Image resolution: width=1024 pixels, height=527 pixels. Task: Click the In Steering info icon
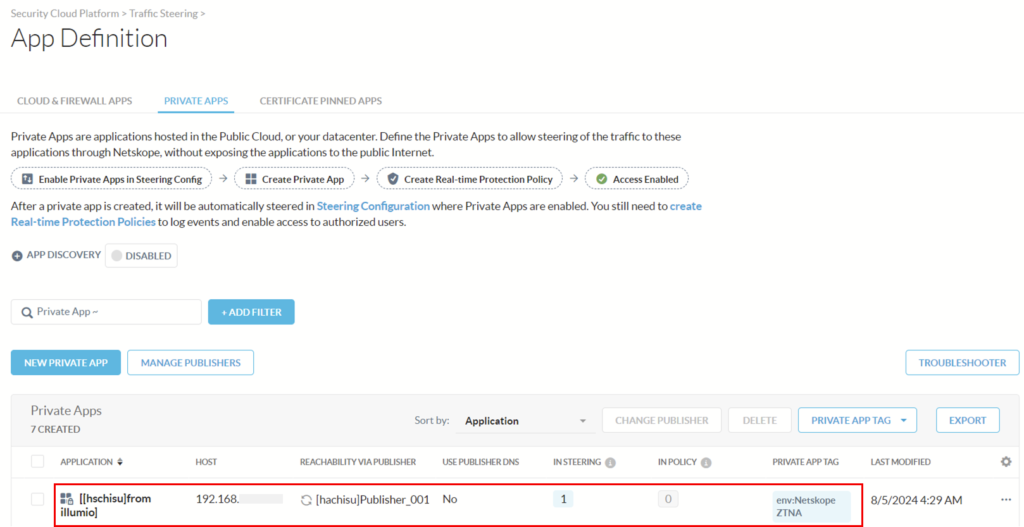click(611, 462)
